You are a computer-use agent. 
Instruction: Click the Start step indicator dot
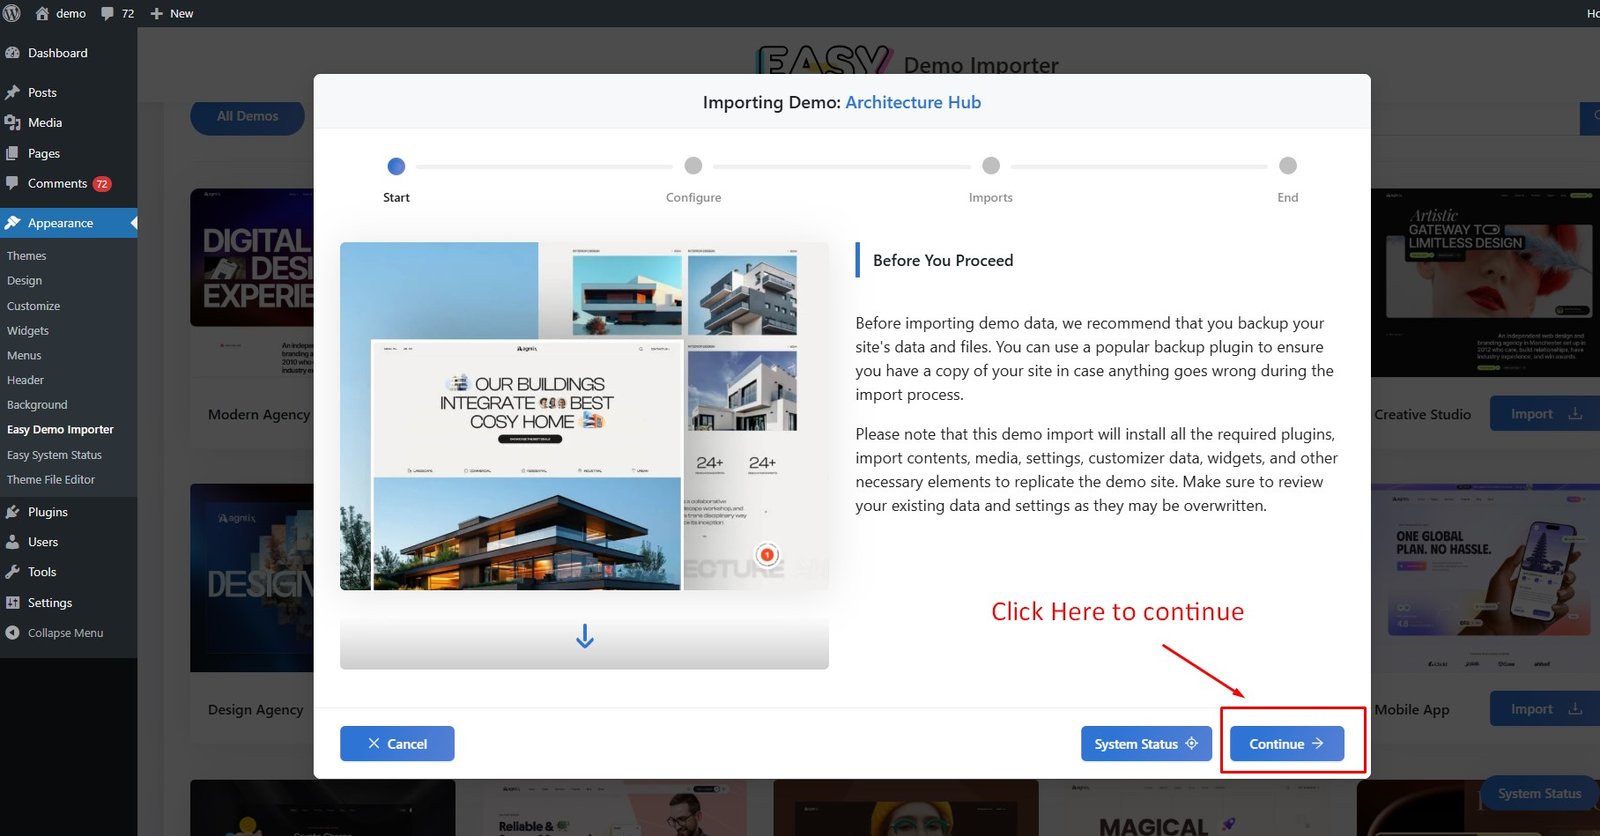396,166
